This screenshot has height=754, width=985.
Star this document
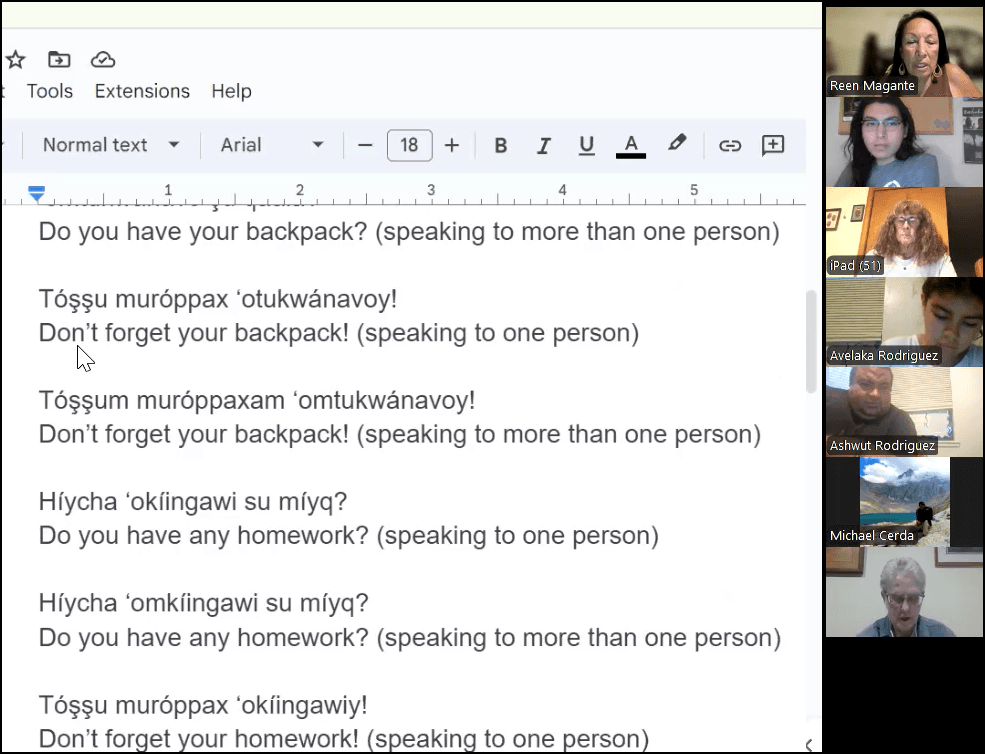pyautogui.click(x=15, y=60)
